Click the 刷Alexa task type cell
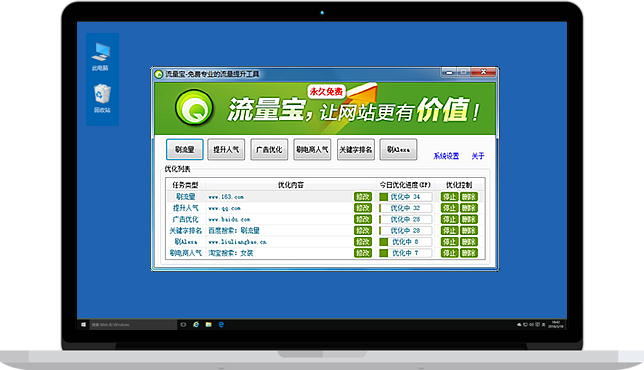This screenshot has height=370, width=644. tap(186, 242)
